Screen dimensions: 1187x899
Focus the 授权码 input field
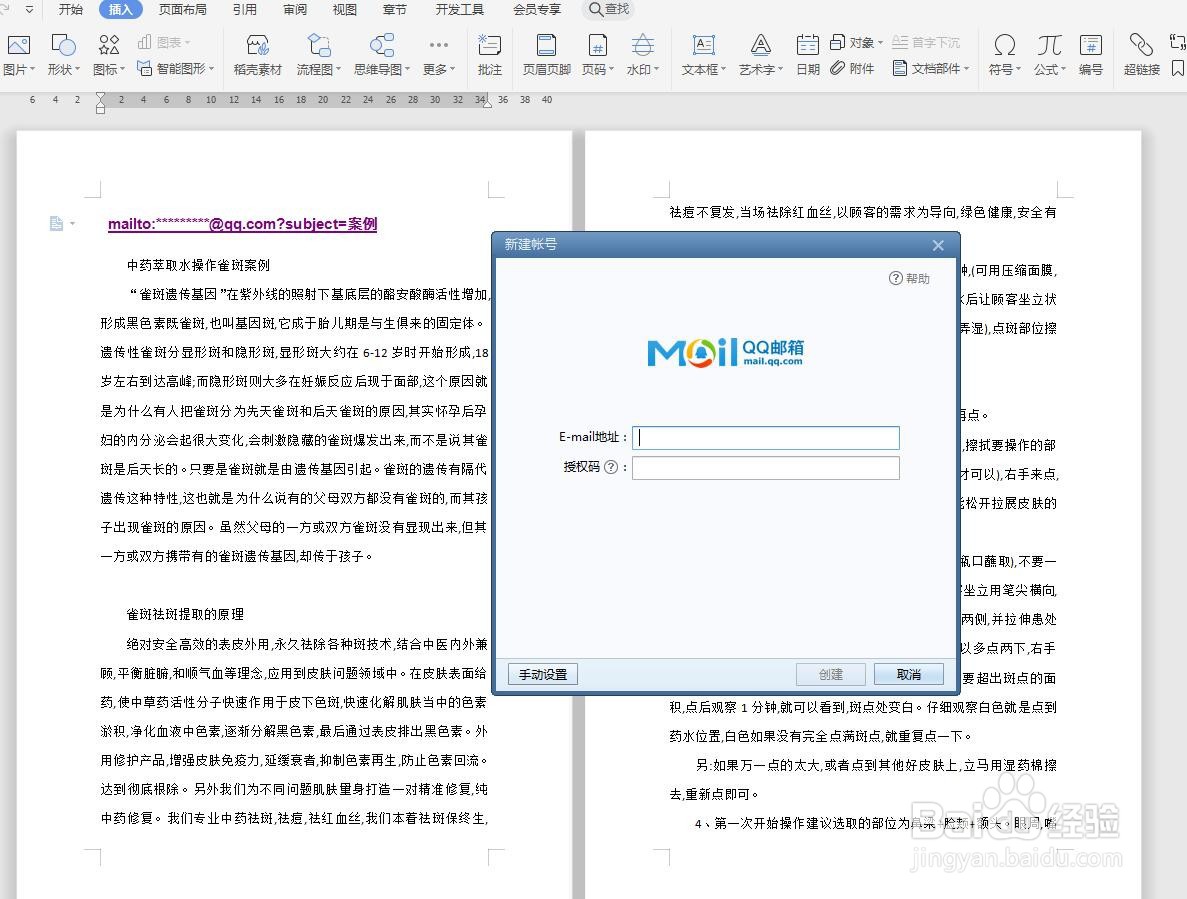click(x=766, y=468)
